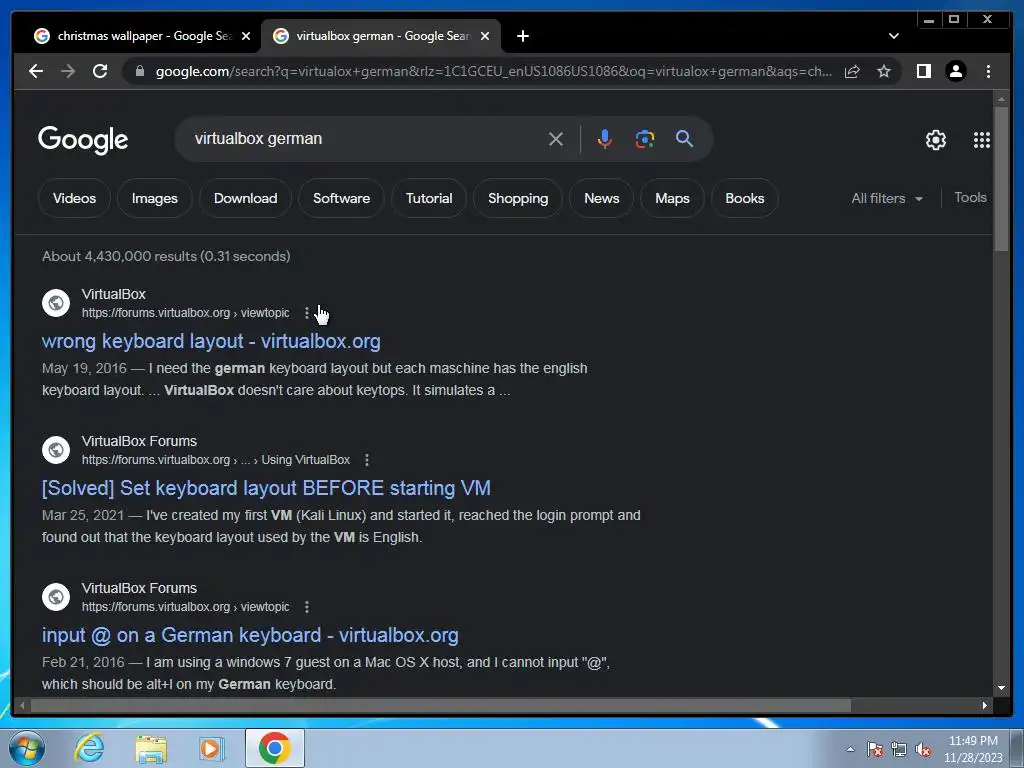Launch Internet Explorer from taskbar
This screenshot has width=1024, height=768.
tap(89, 748)
